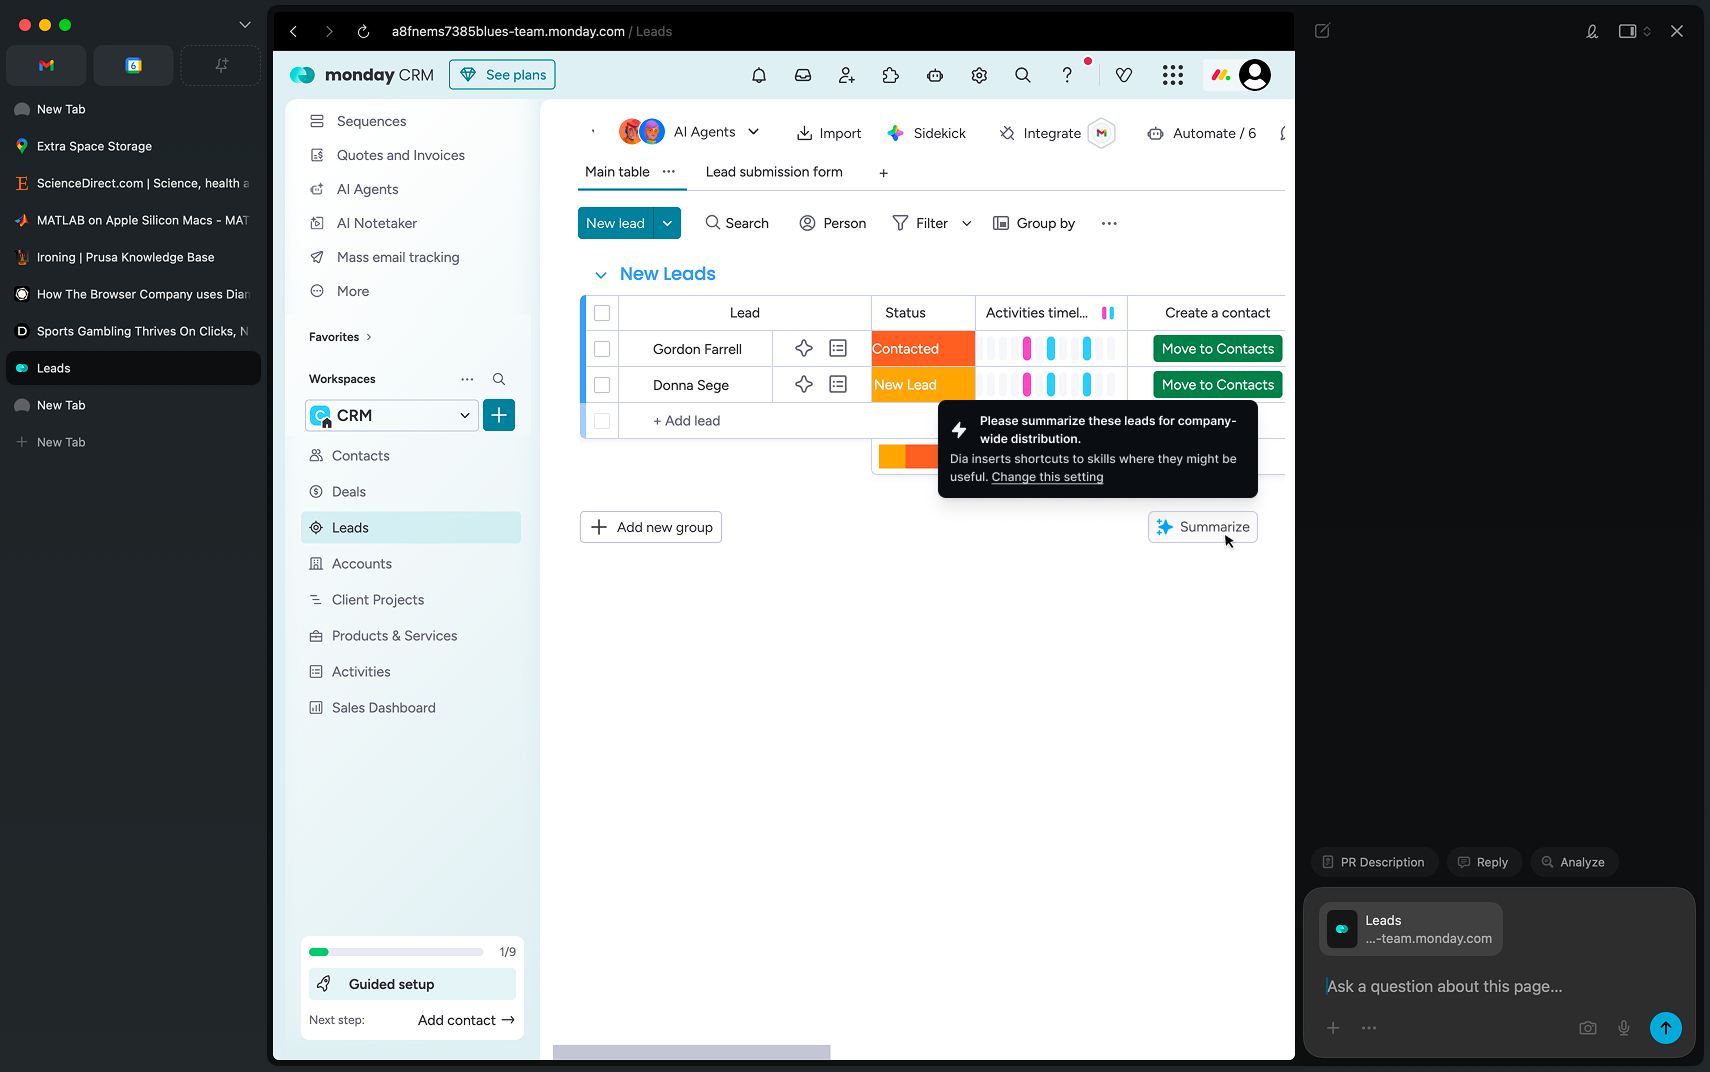
Task: Expand the Favorites section
Action: click(x=340, y=337)
